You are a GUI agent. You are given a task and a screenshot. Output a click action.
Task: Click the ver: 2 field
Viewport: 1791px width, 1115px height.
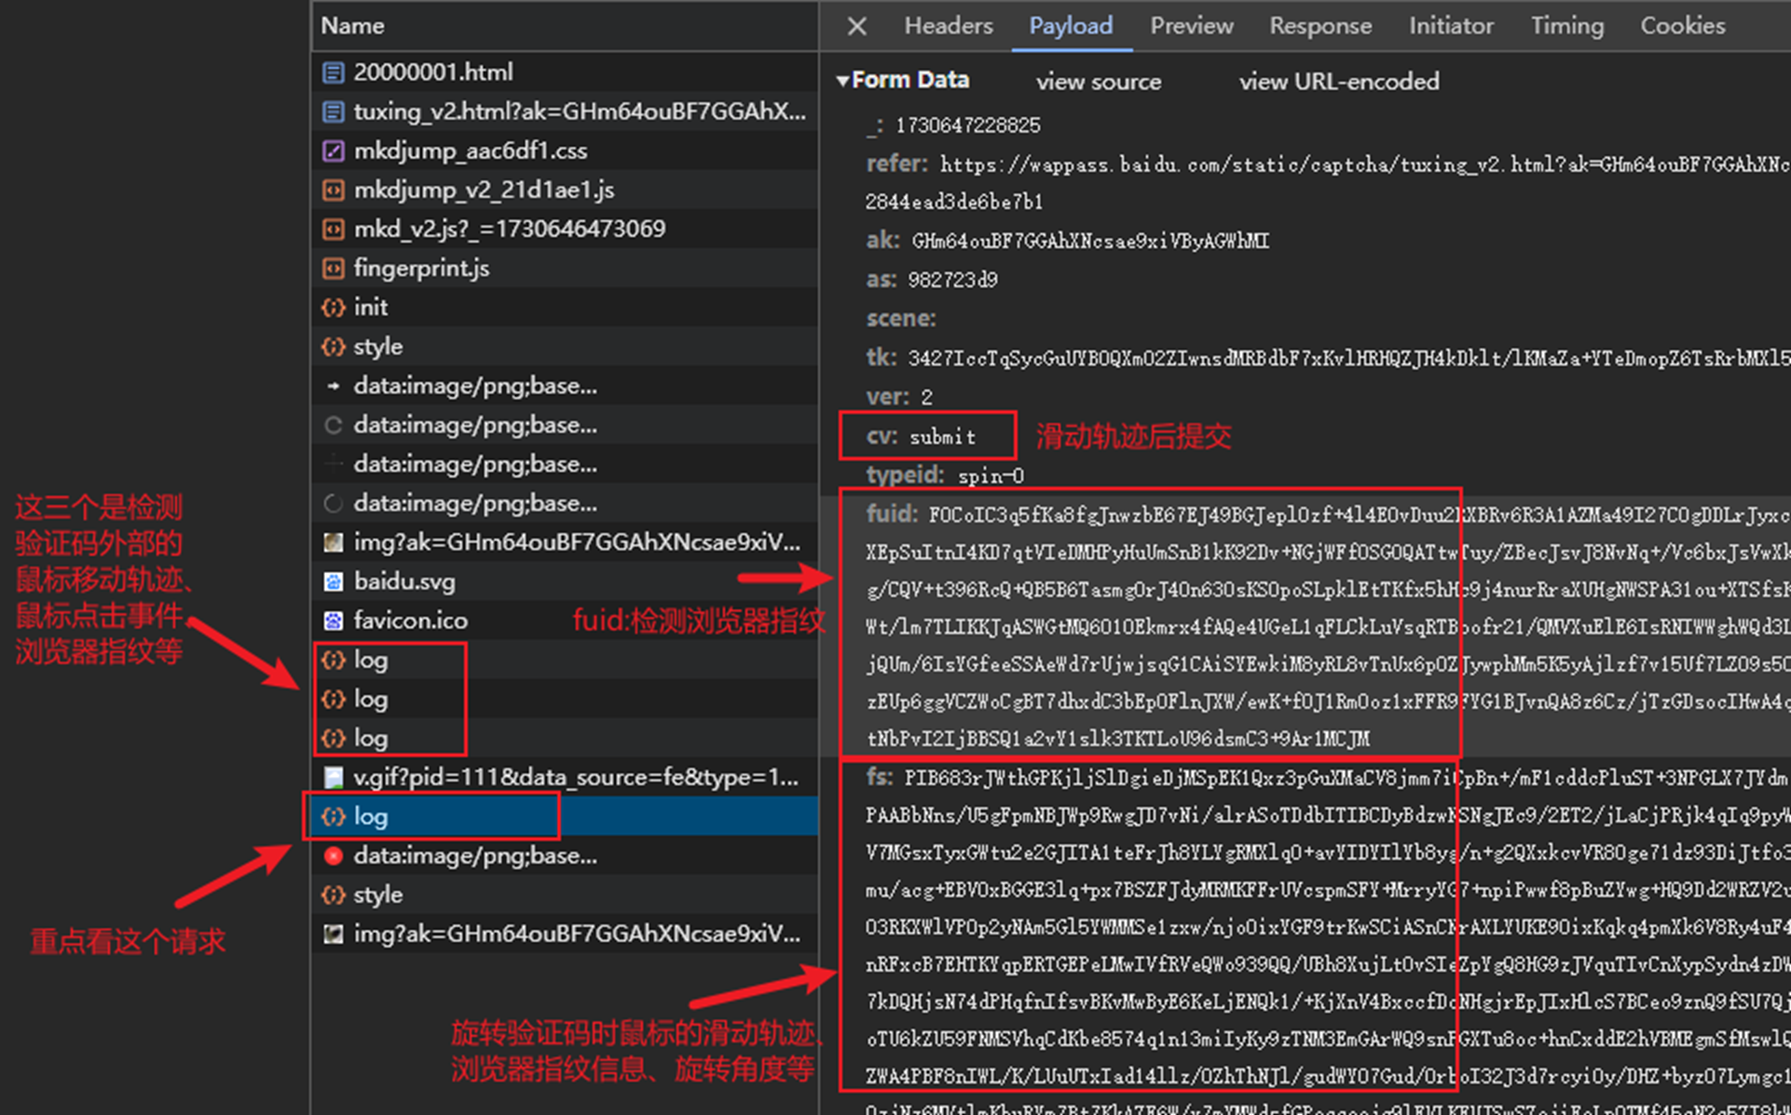(899, 397)
